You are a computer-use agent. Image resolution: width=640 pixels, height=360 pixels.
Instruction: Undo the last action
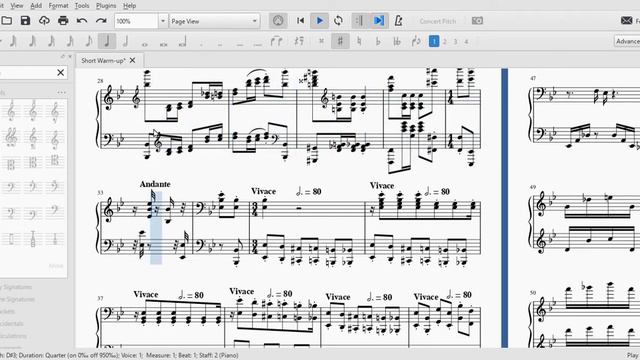point(82,21)
